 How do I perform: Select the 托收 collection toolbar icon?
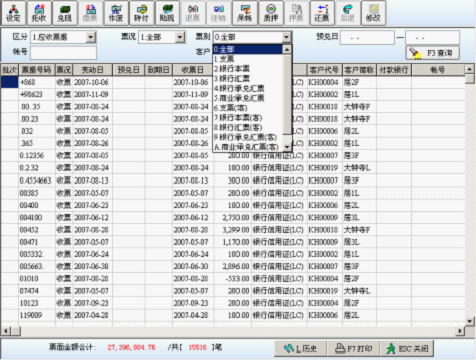39,13
